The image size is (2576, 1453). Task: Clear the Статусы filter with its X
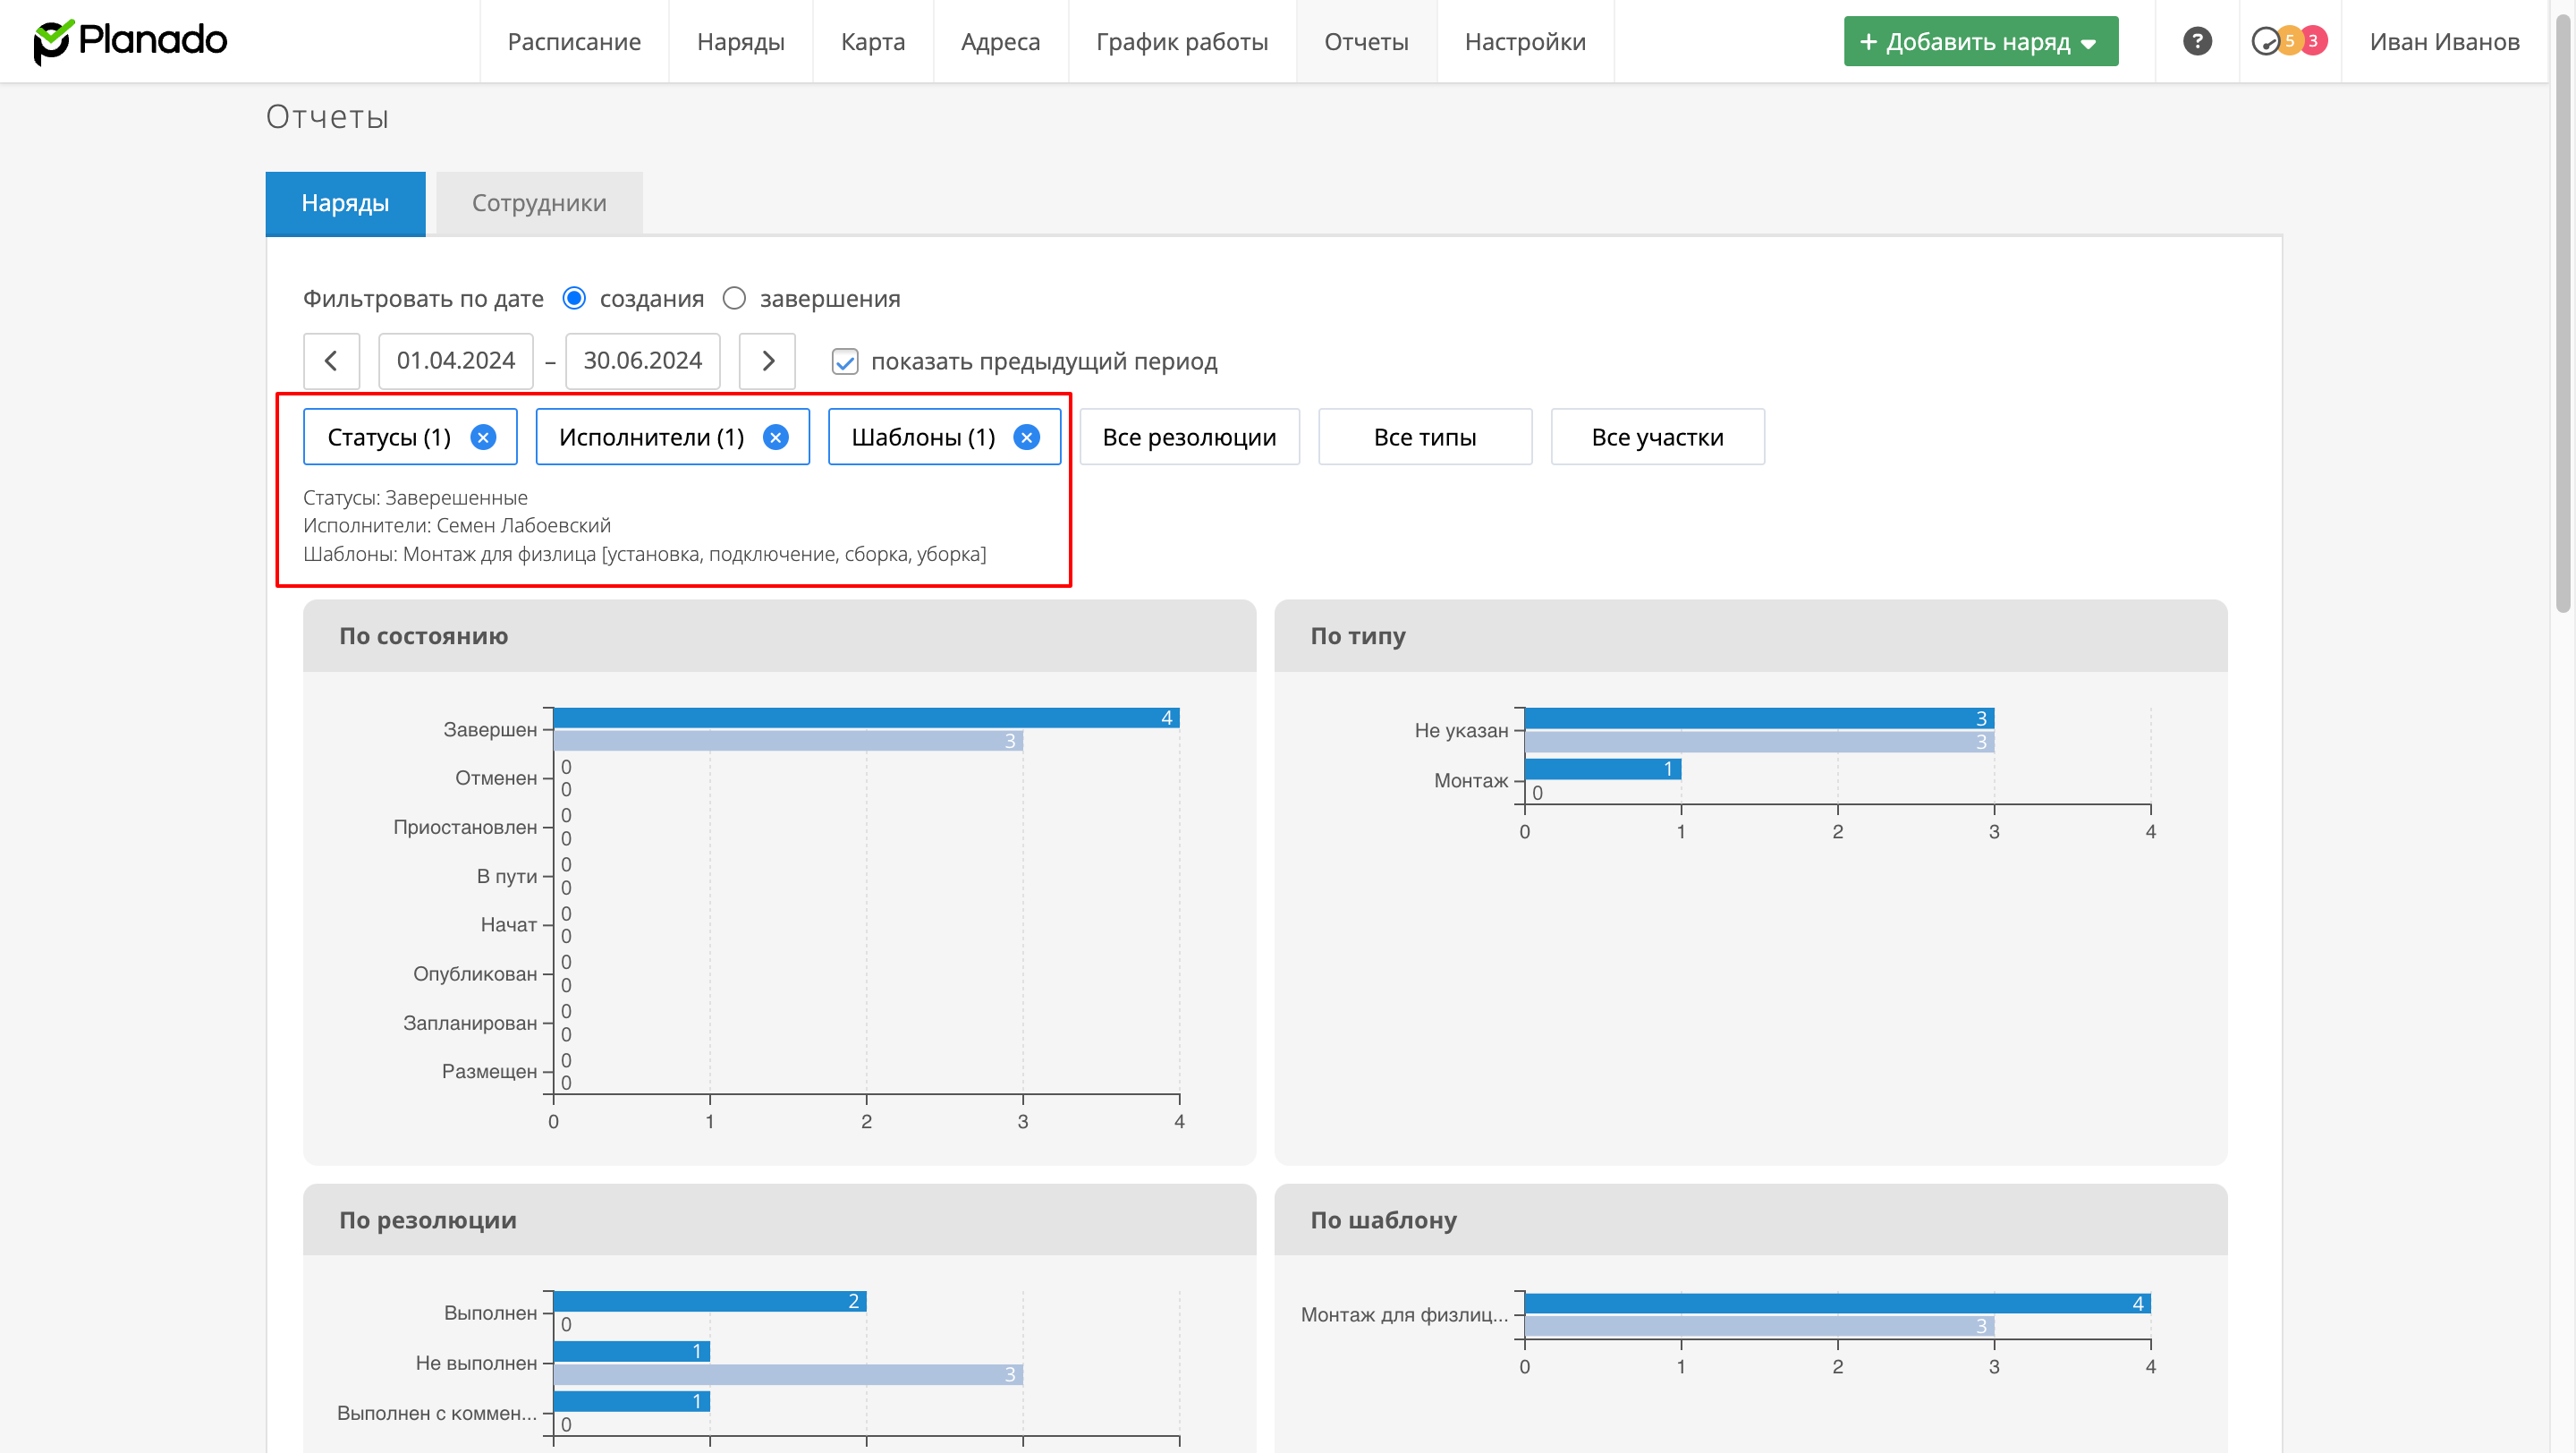point(483,437)
